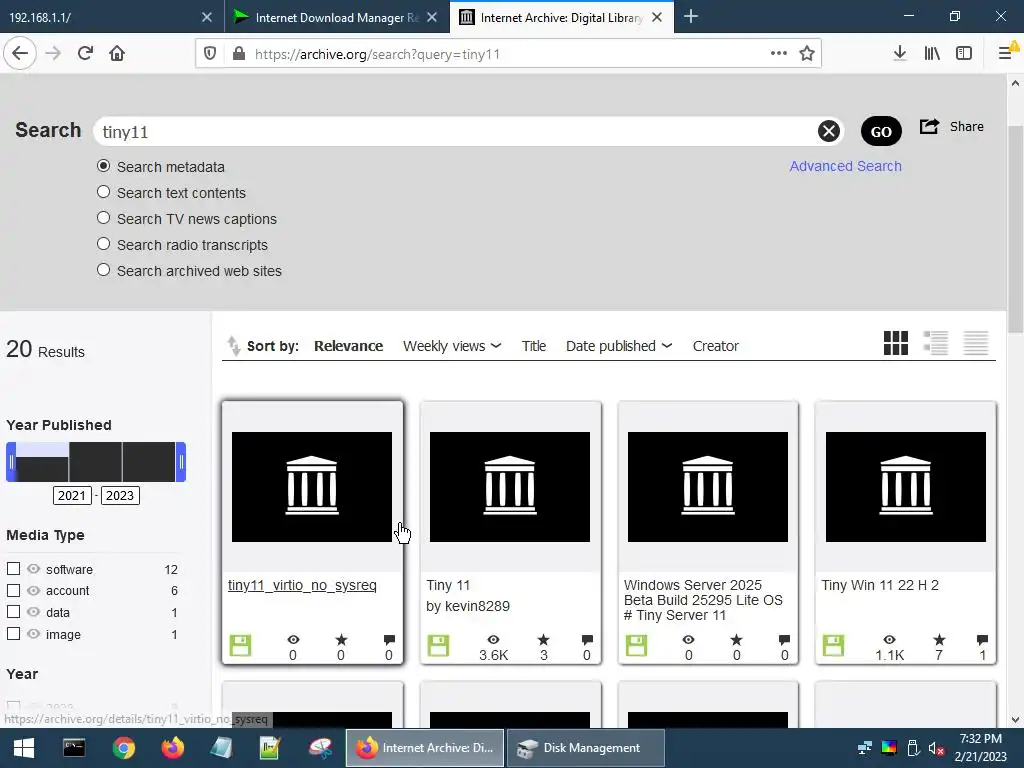Open the Firefox home page
Screen dimensions: 1024x768
[117, 54]
